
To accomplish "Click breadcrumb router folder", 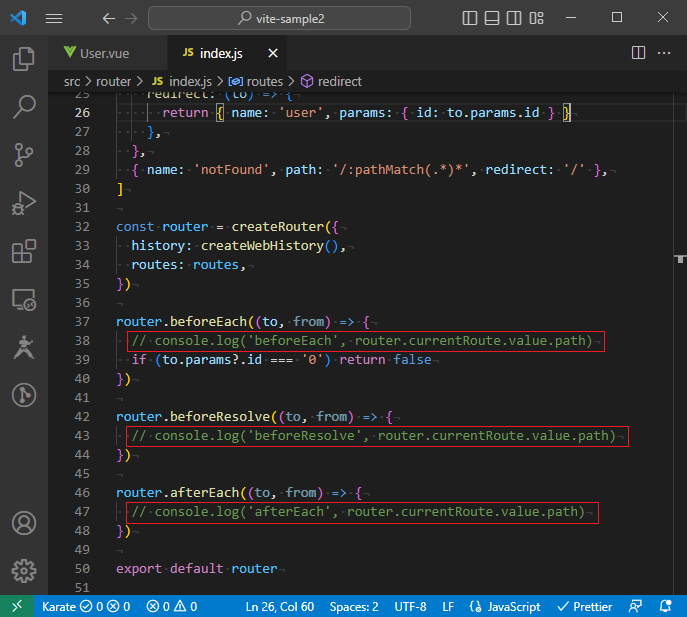I will coord(113,82).
